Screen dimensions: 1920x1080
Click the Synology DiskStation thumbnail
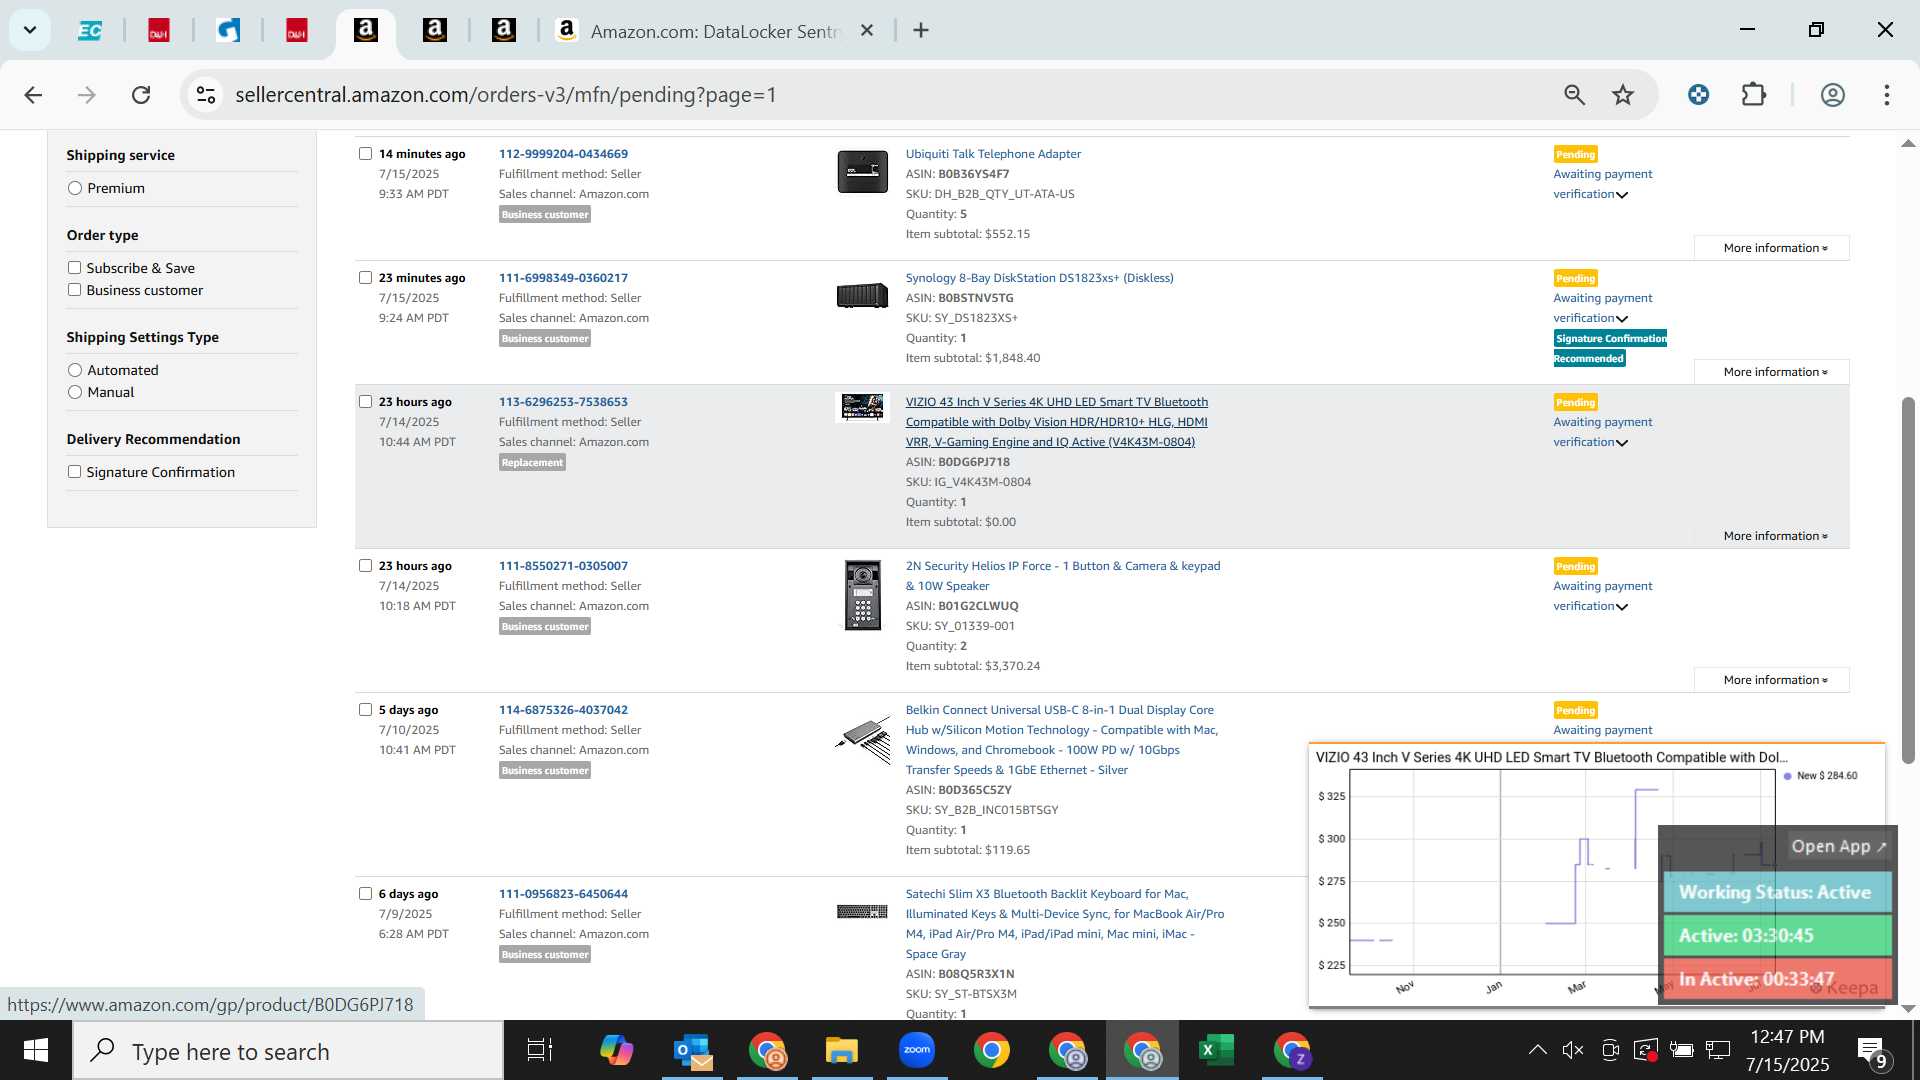pos(862,295)
